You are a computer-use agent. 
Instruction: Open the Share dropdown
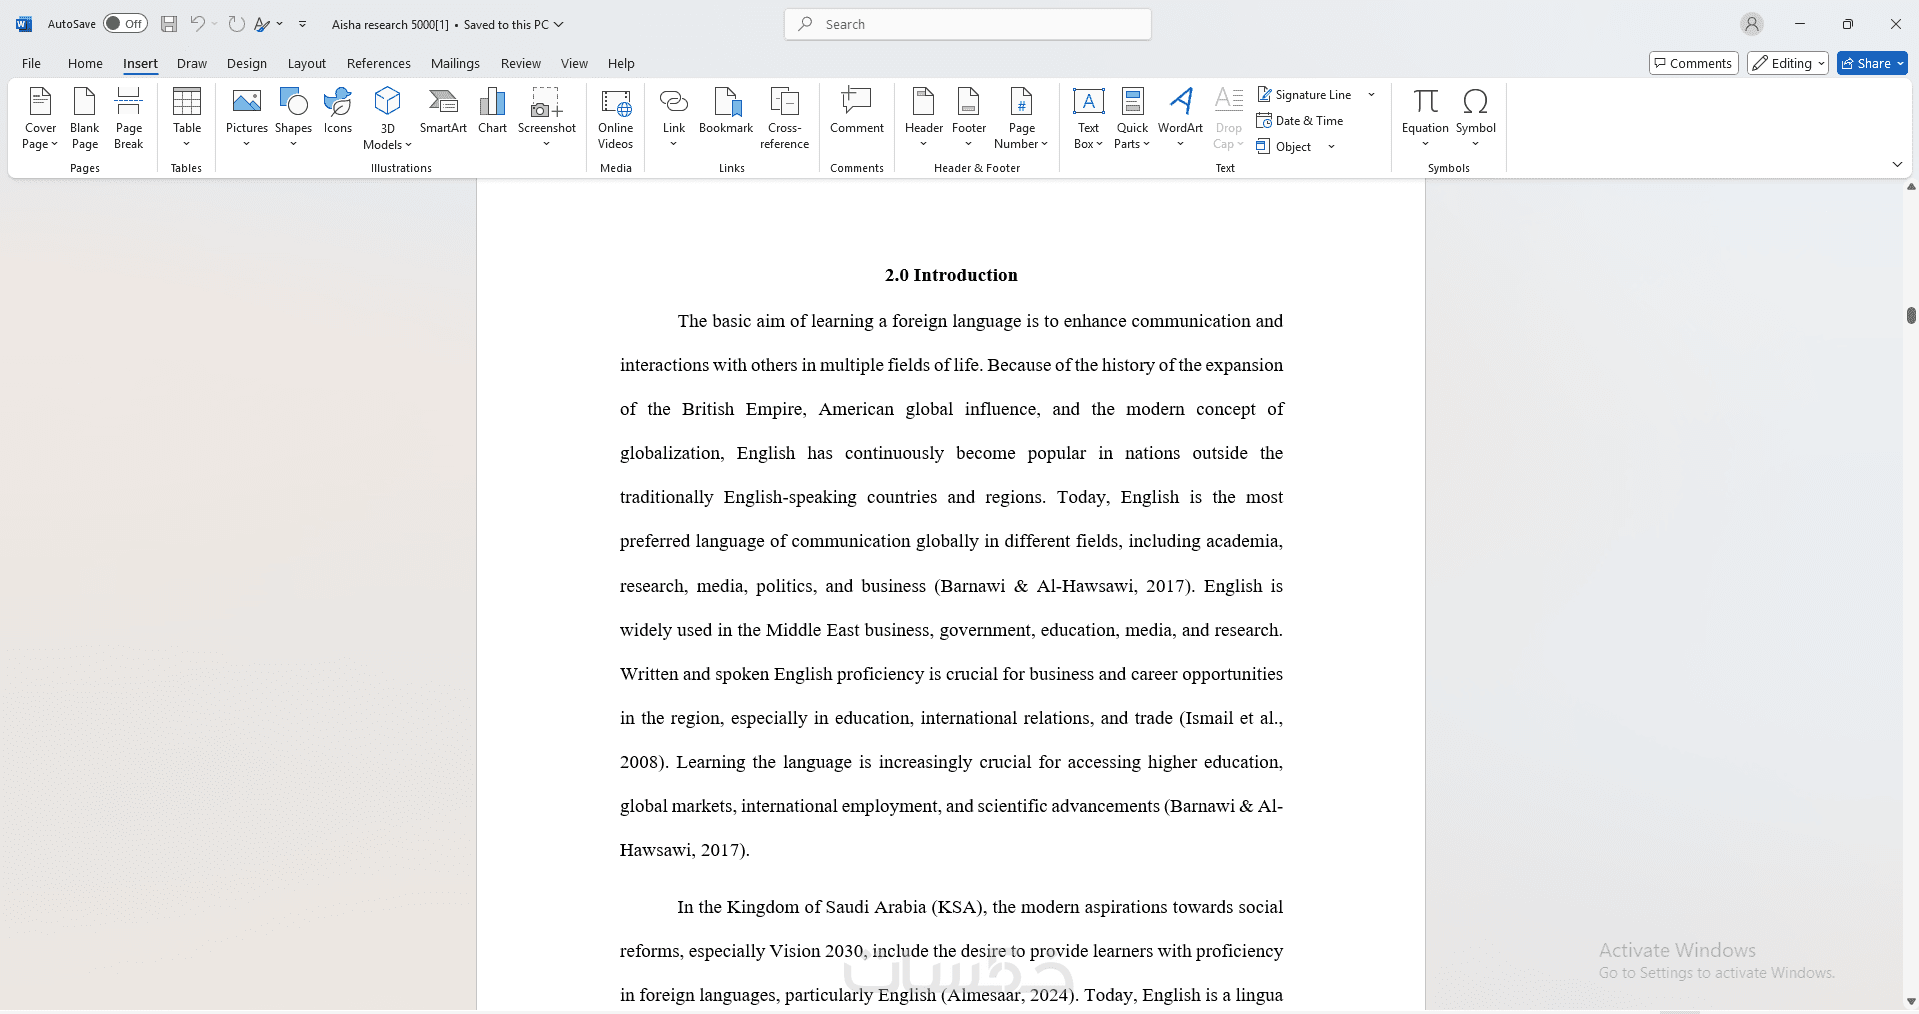1872,63
